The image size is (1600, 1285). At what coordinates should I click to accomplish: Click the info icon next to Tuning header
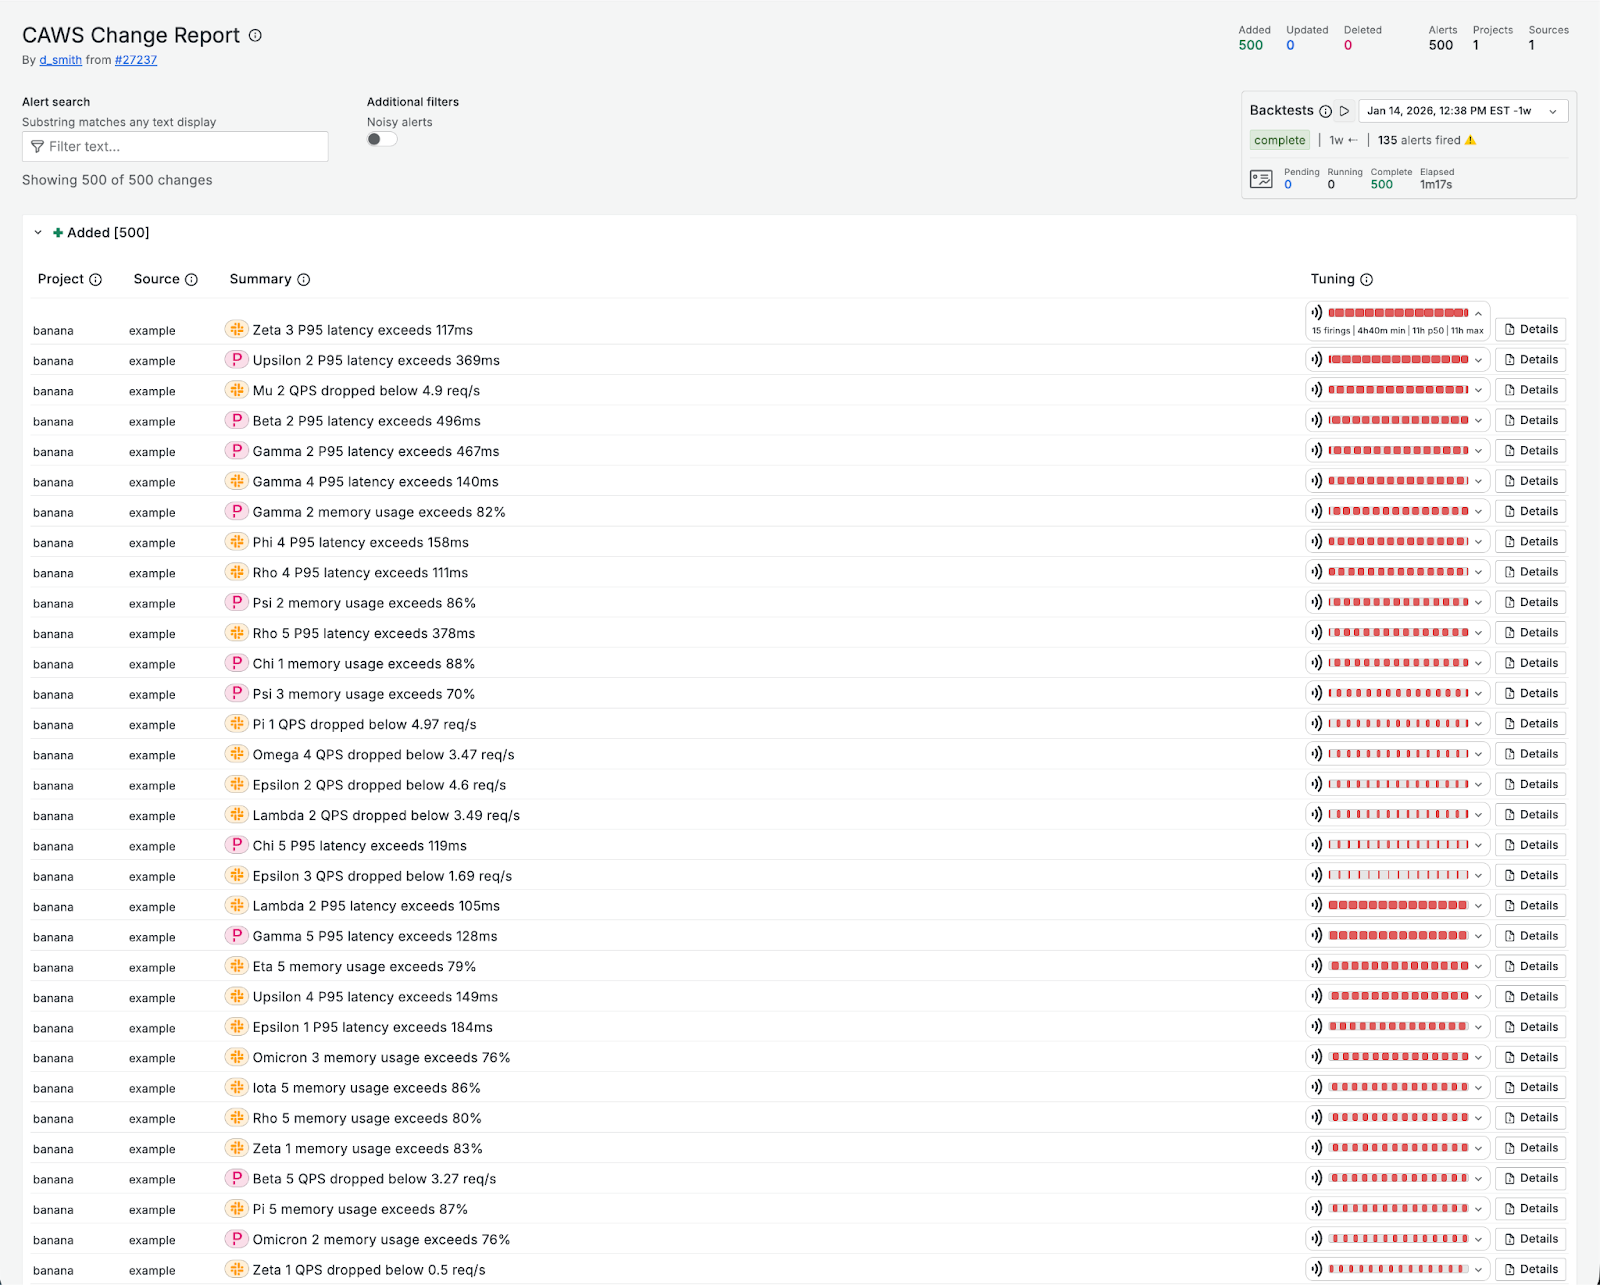1366,280
